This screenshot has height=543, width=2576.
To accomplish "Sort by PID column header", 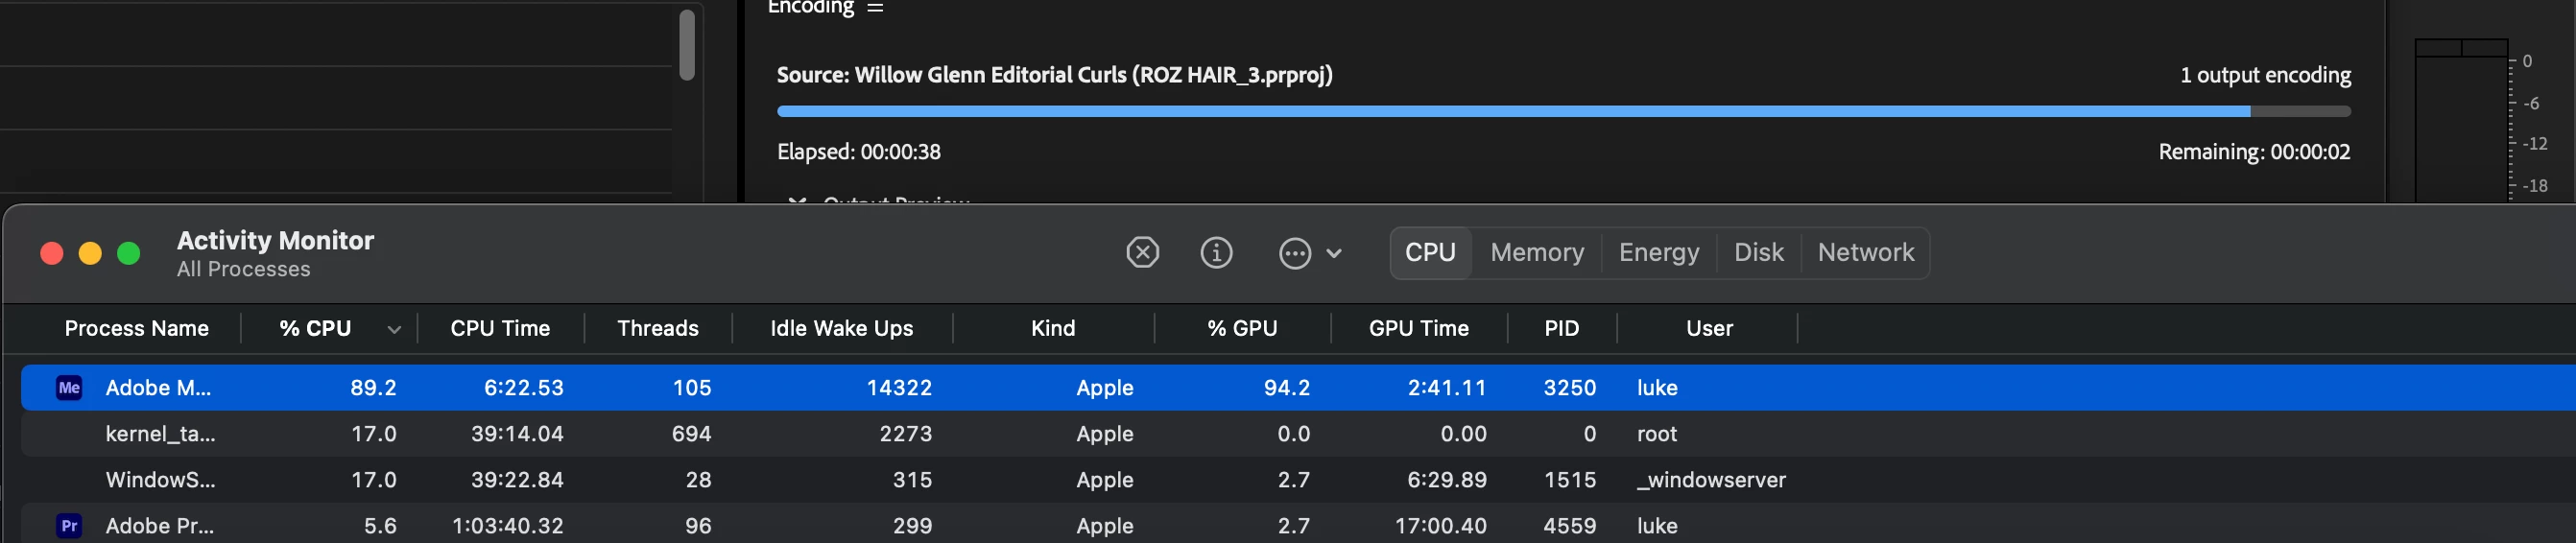I will coord(1562,328).
